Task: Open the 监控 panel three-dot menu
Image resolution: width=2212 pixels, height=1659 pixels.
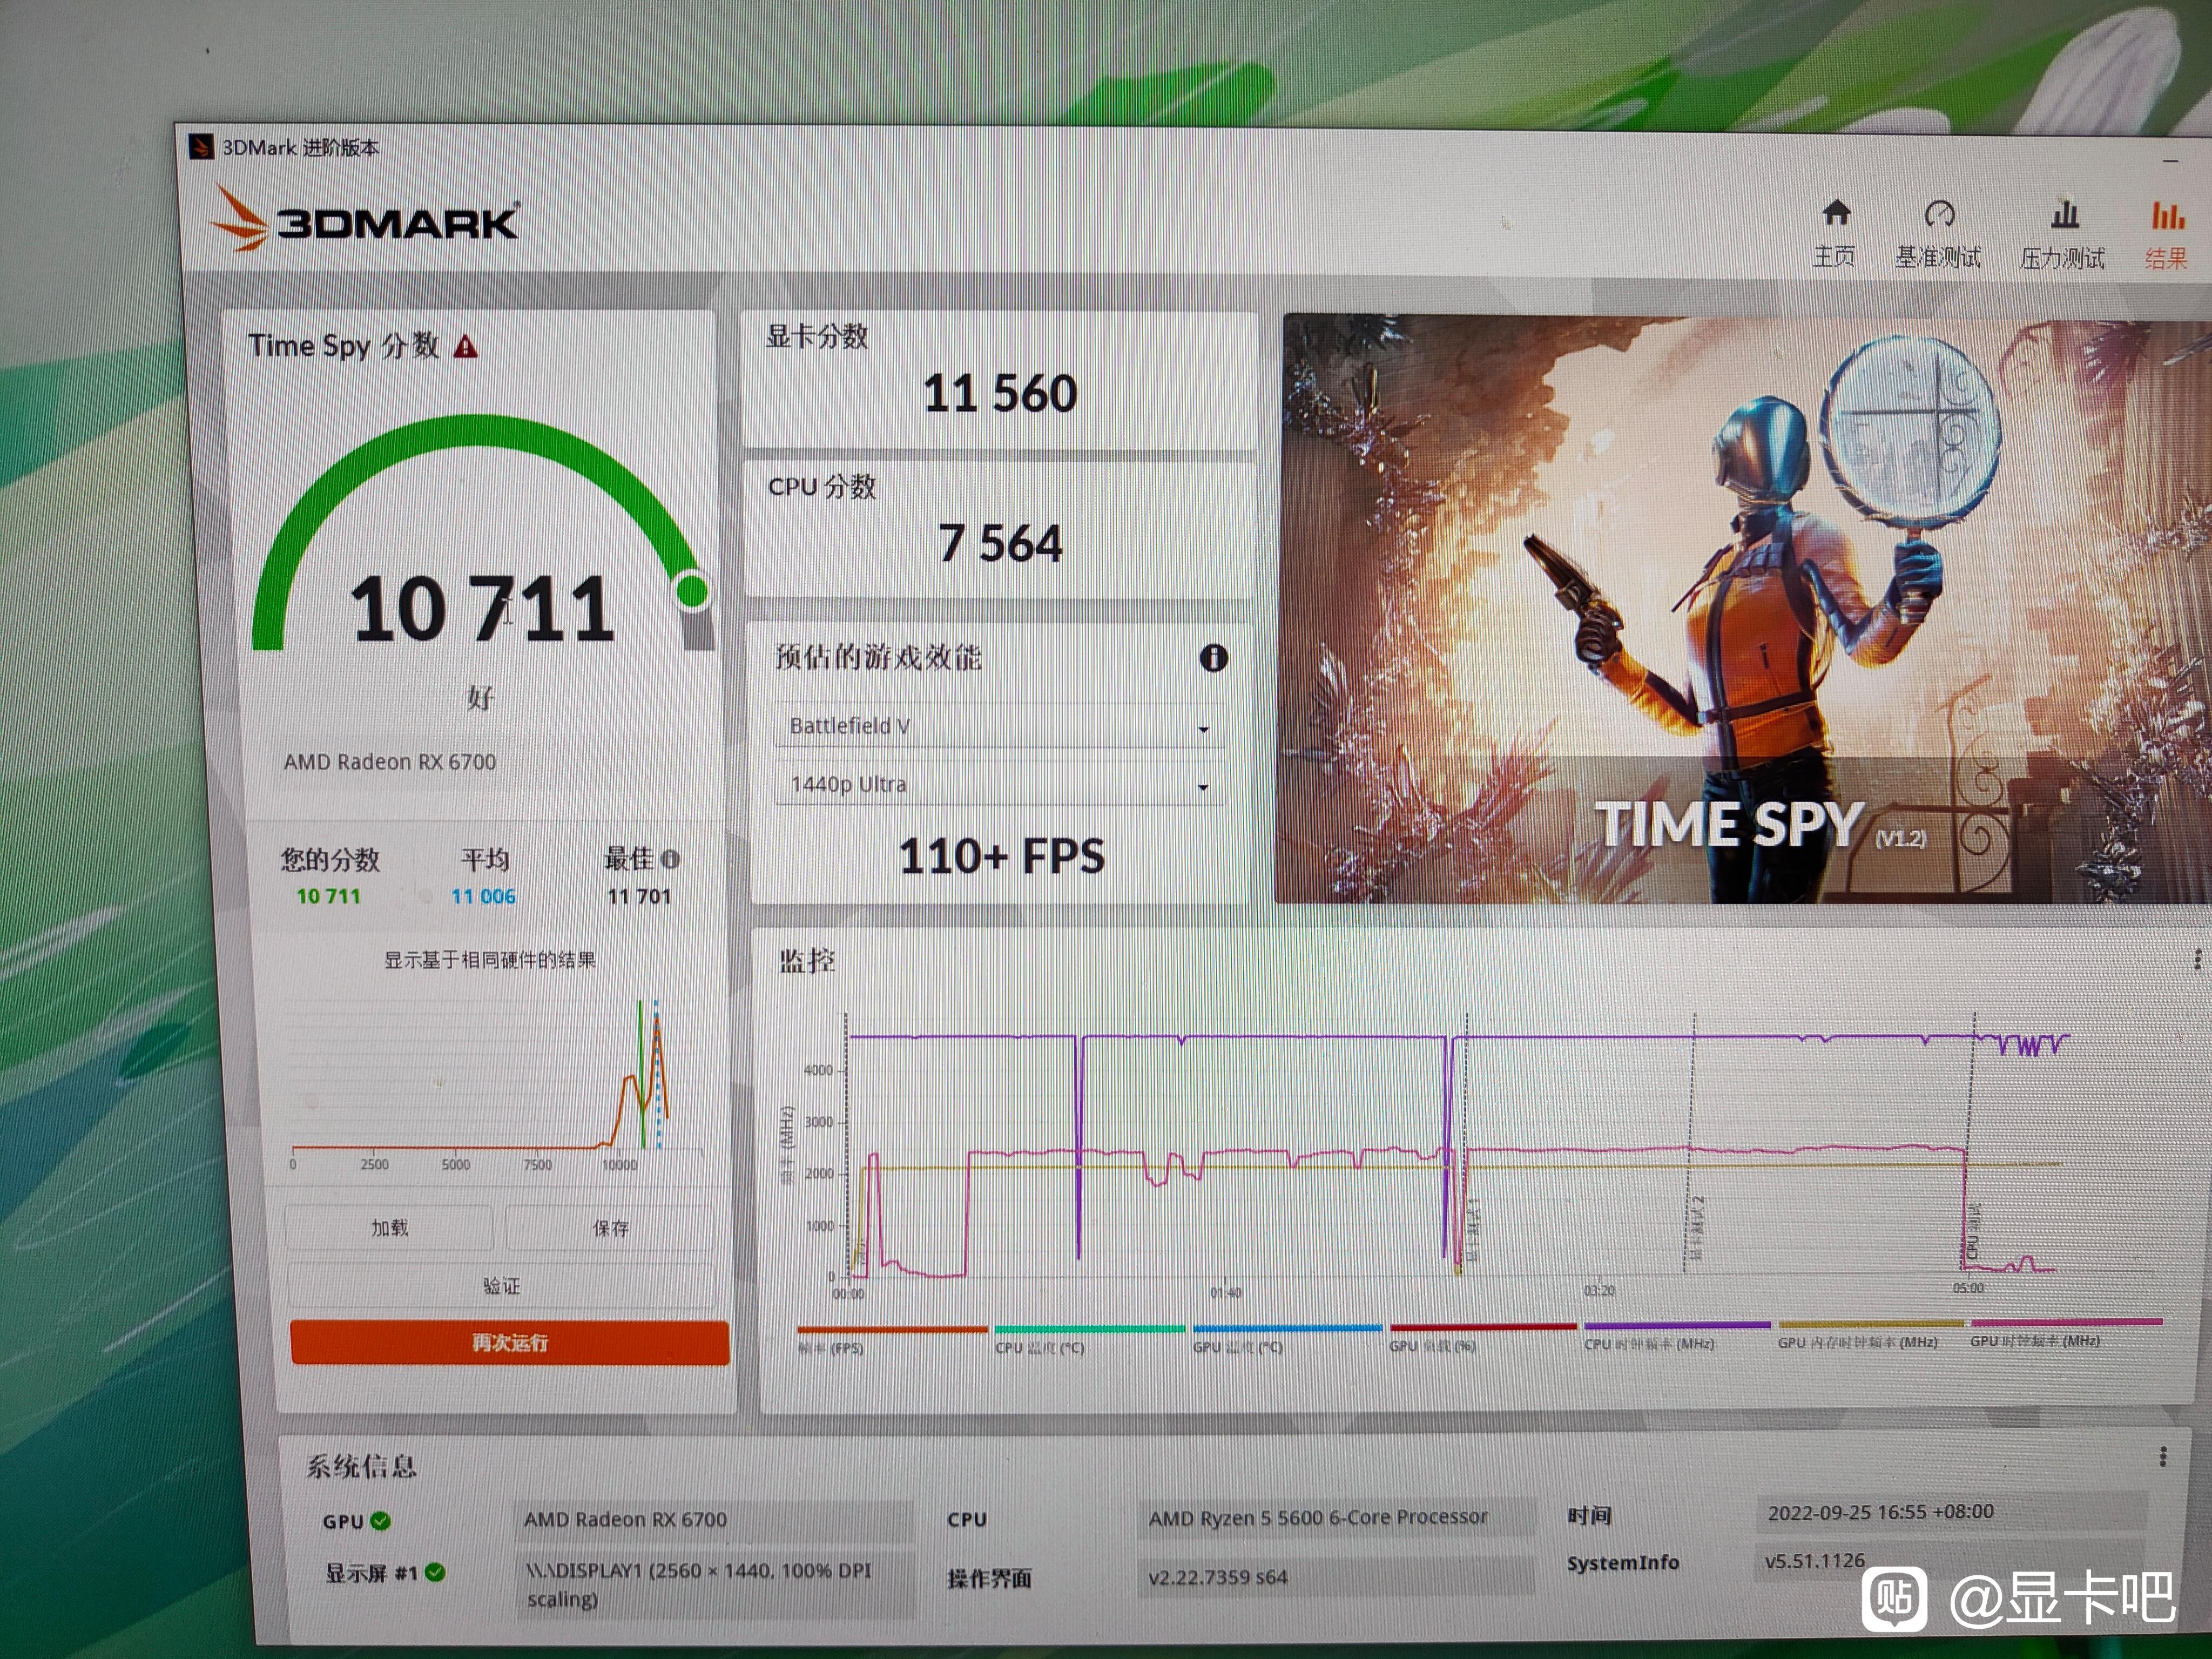Action: 2196,960
